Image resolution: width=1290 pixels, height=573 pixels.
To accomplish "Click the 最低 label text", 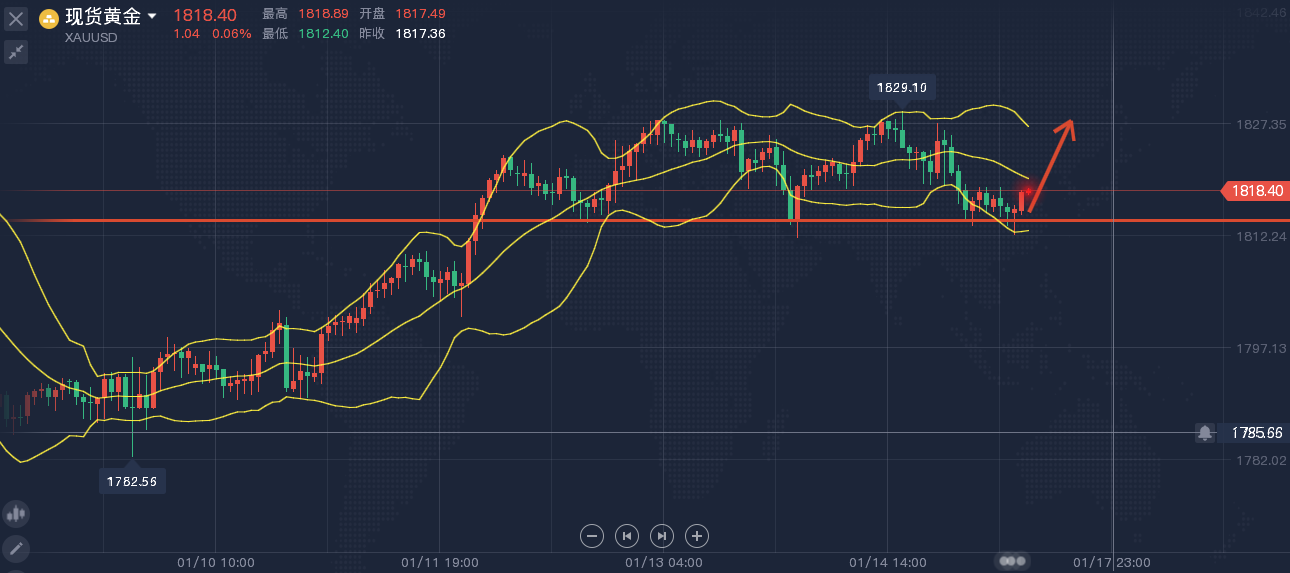I will [275, 33].
